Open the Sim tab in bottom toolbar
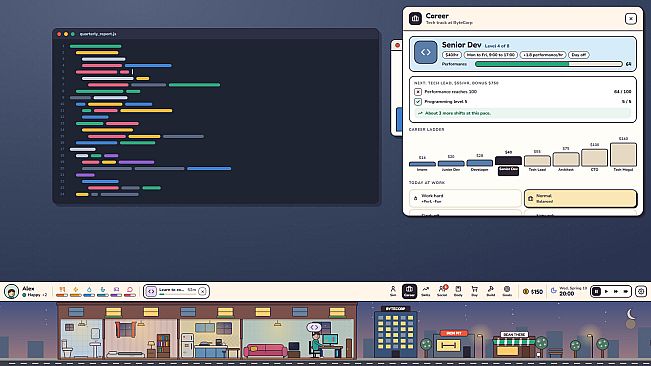 [x=393, y=291]
